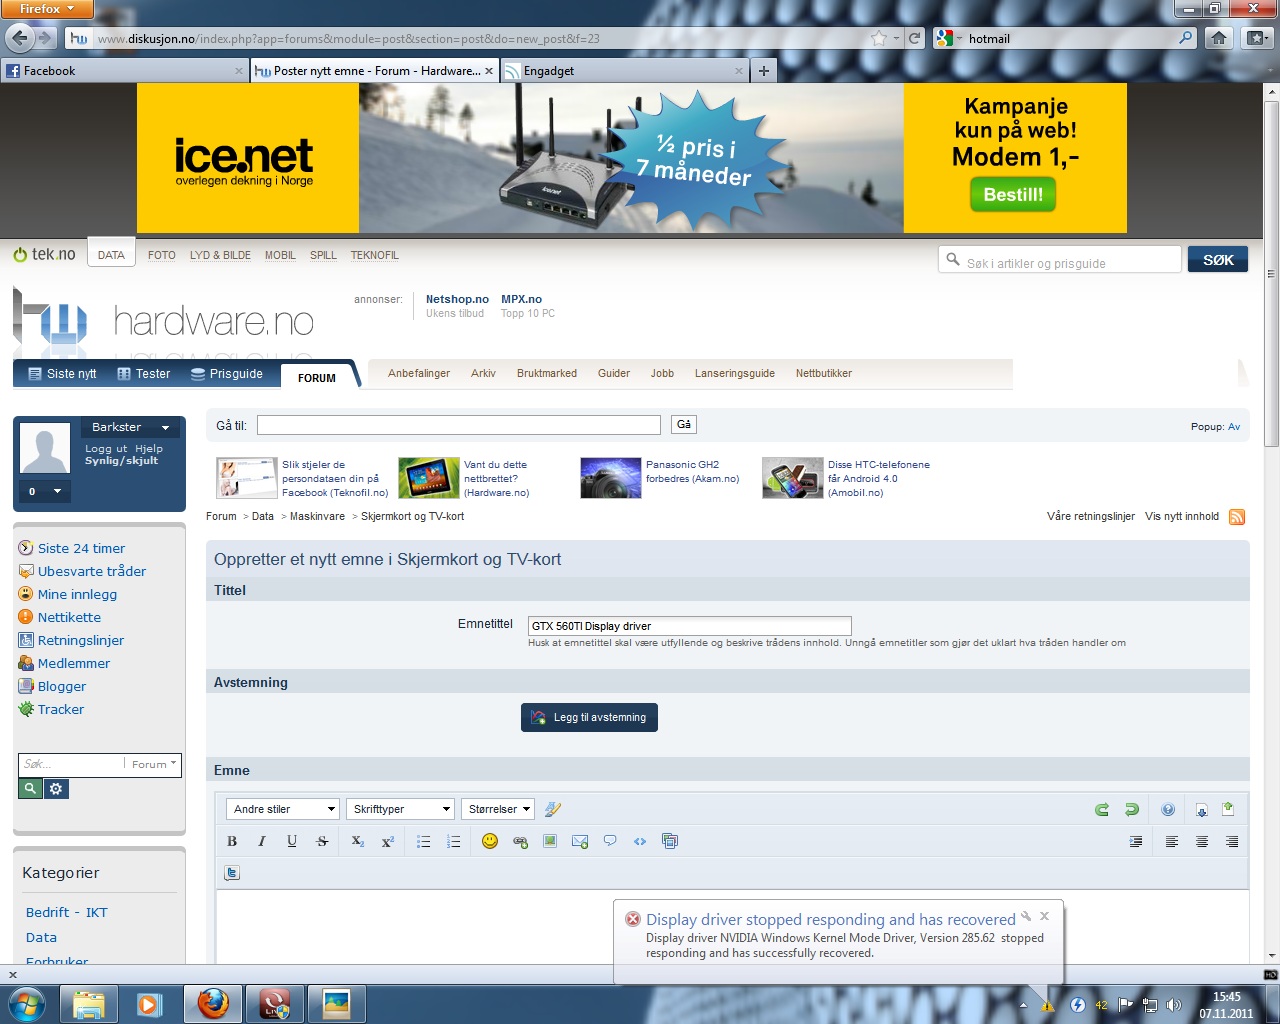Open the Forum search scope dropdown

(153, 764)
